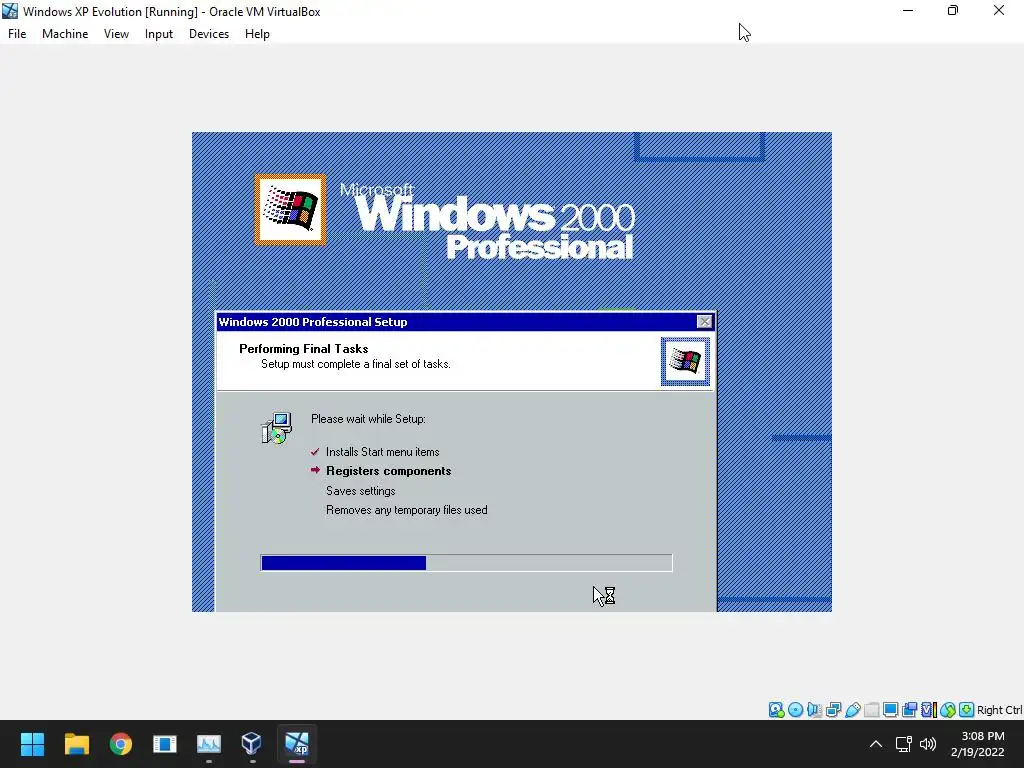This screenshot has width=1024, height=768.
Task: Click 'Removes any temporary files used' text
Action: [x=407, y=510]
